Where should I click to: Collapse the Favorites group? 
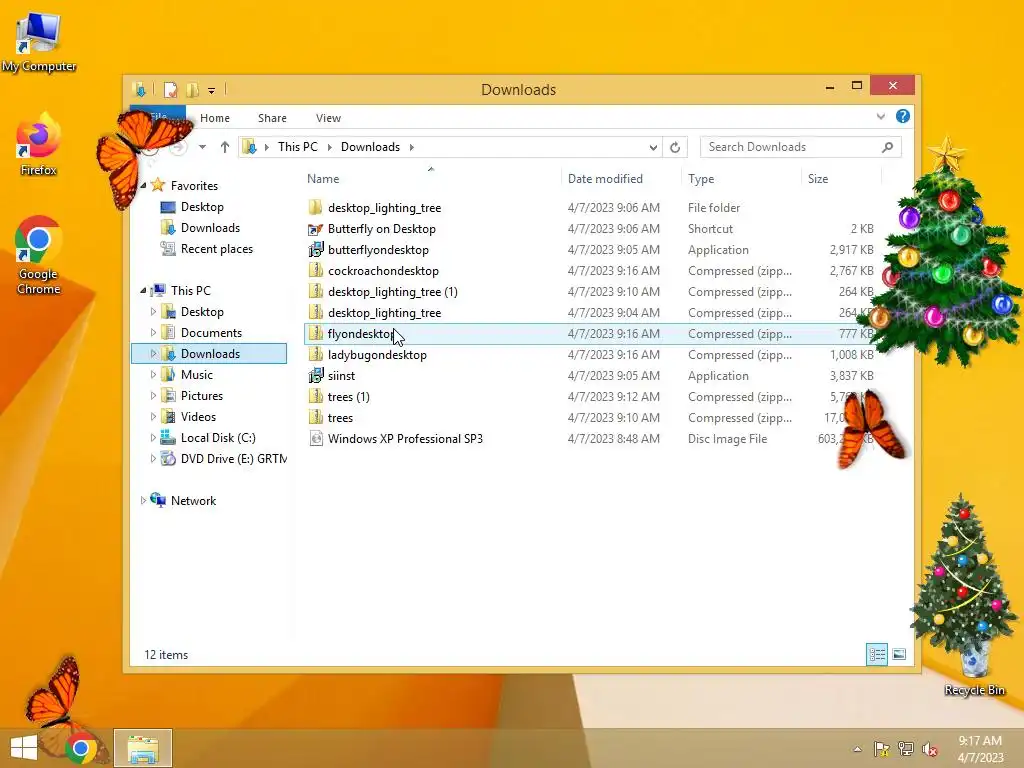point(143,186)
